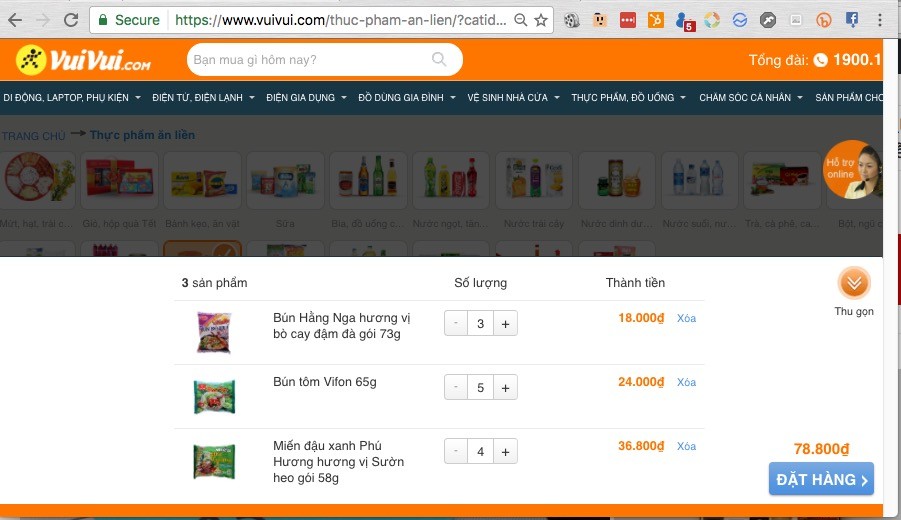Open the Bún Hằng Nga product name

(341, 326)
